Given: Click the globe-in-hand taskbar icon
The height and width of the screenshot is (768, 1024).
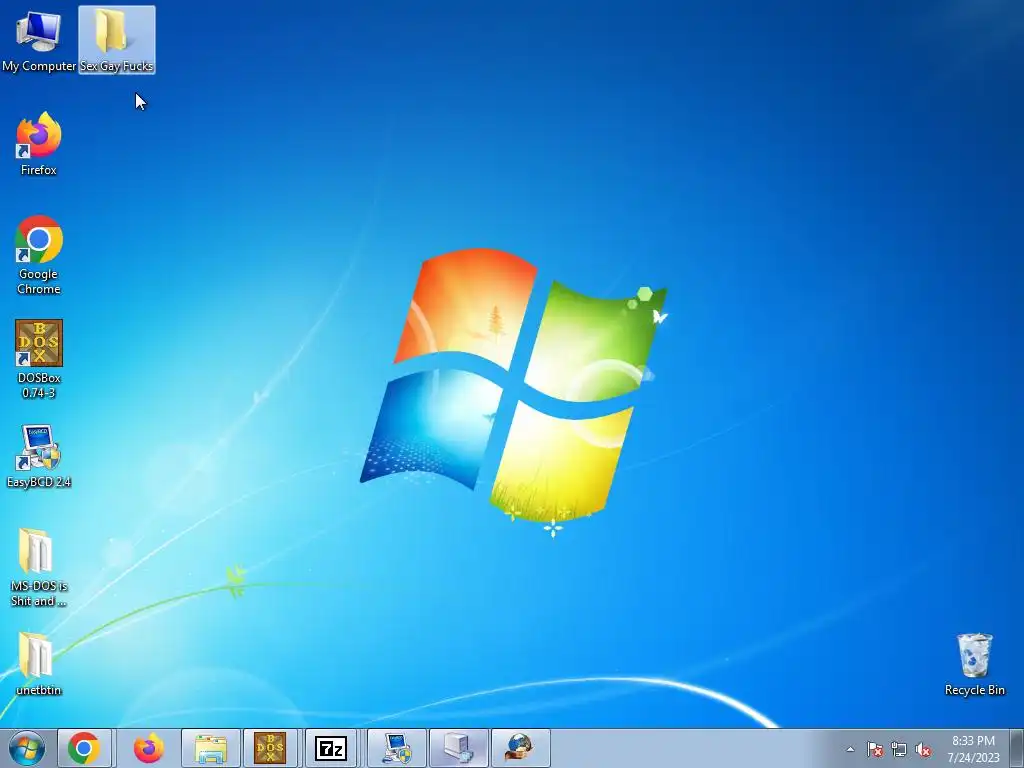Looking at the screenshot, I should [520, 748].
